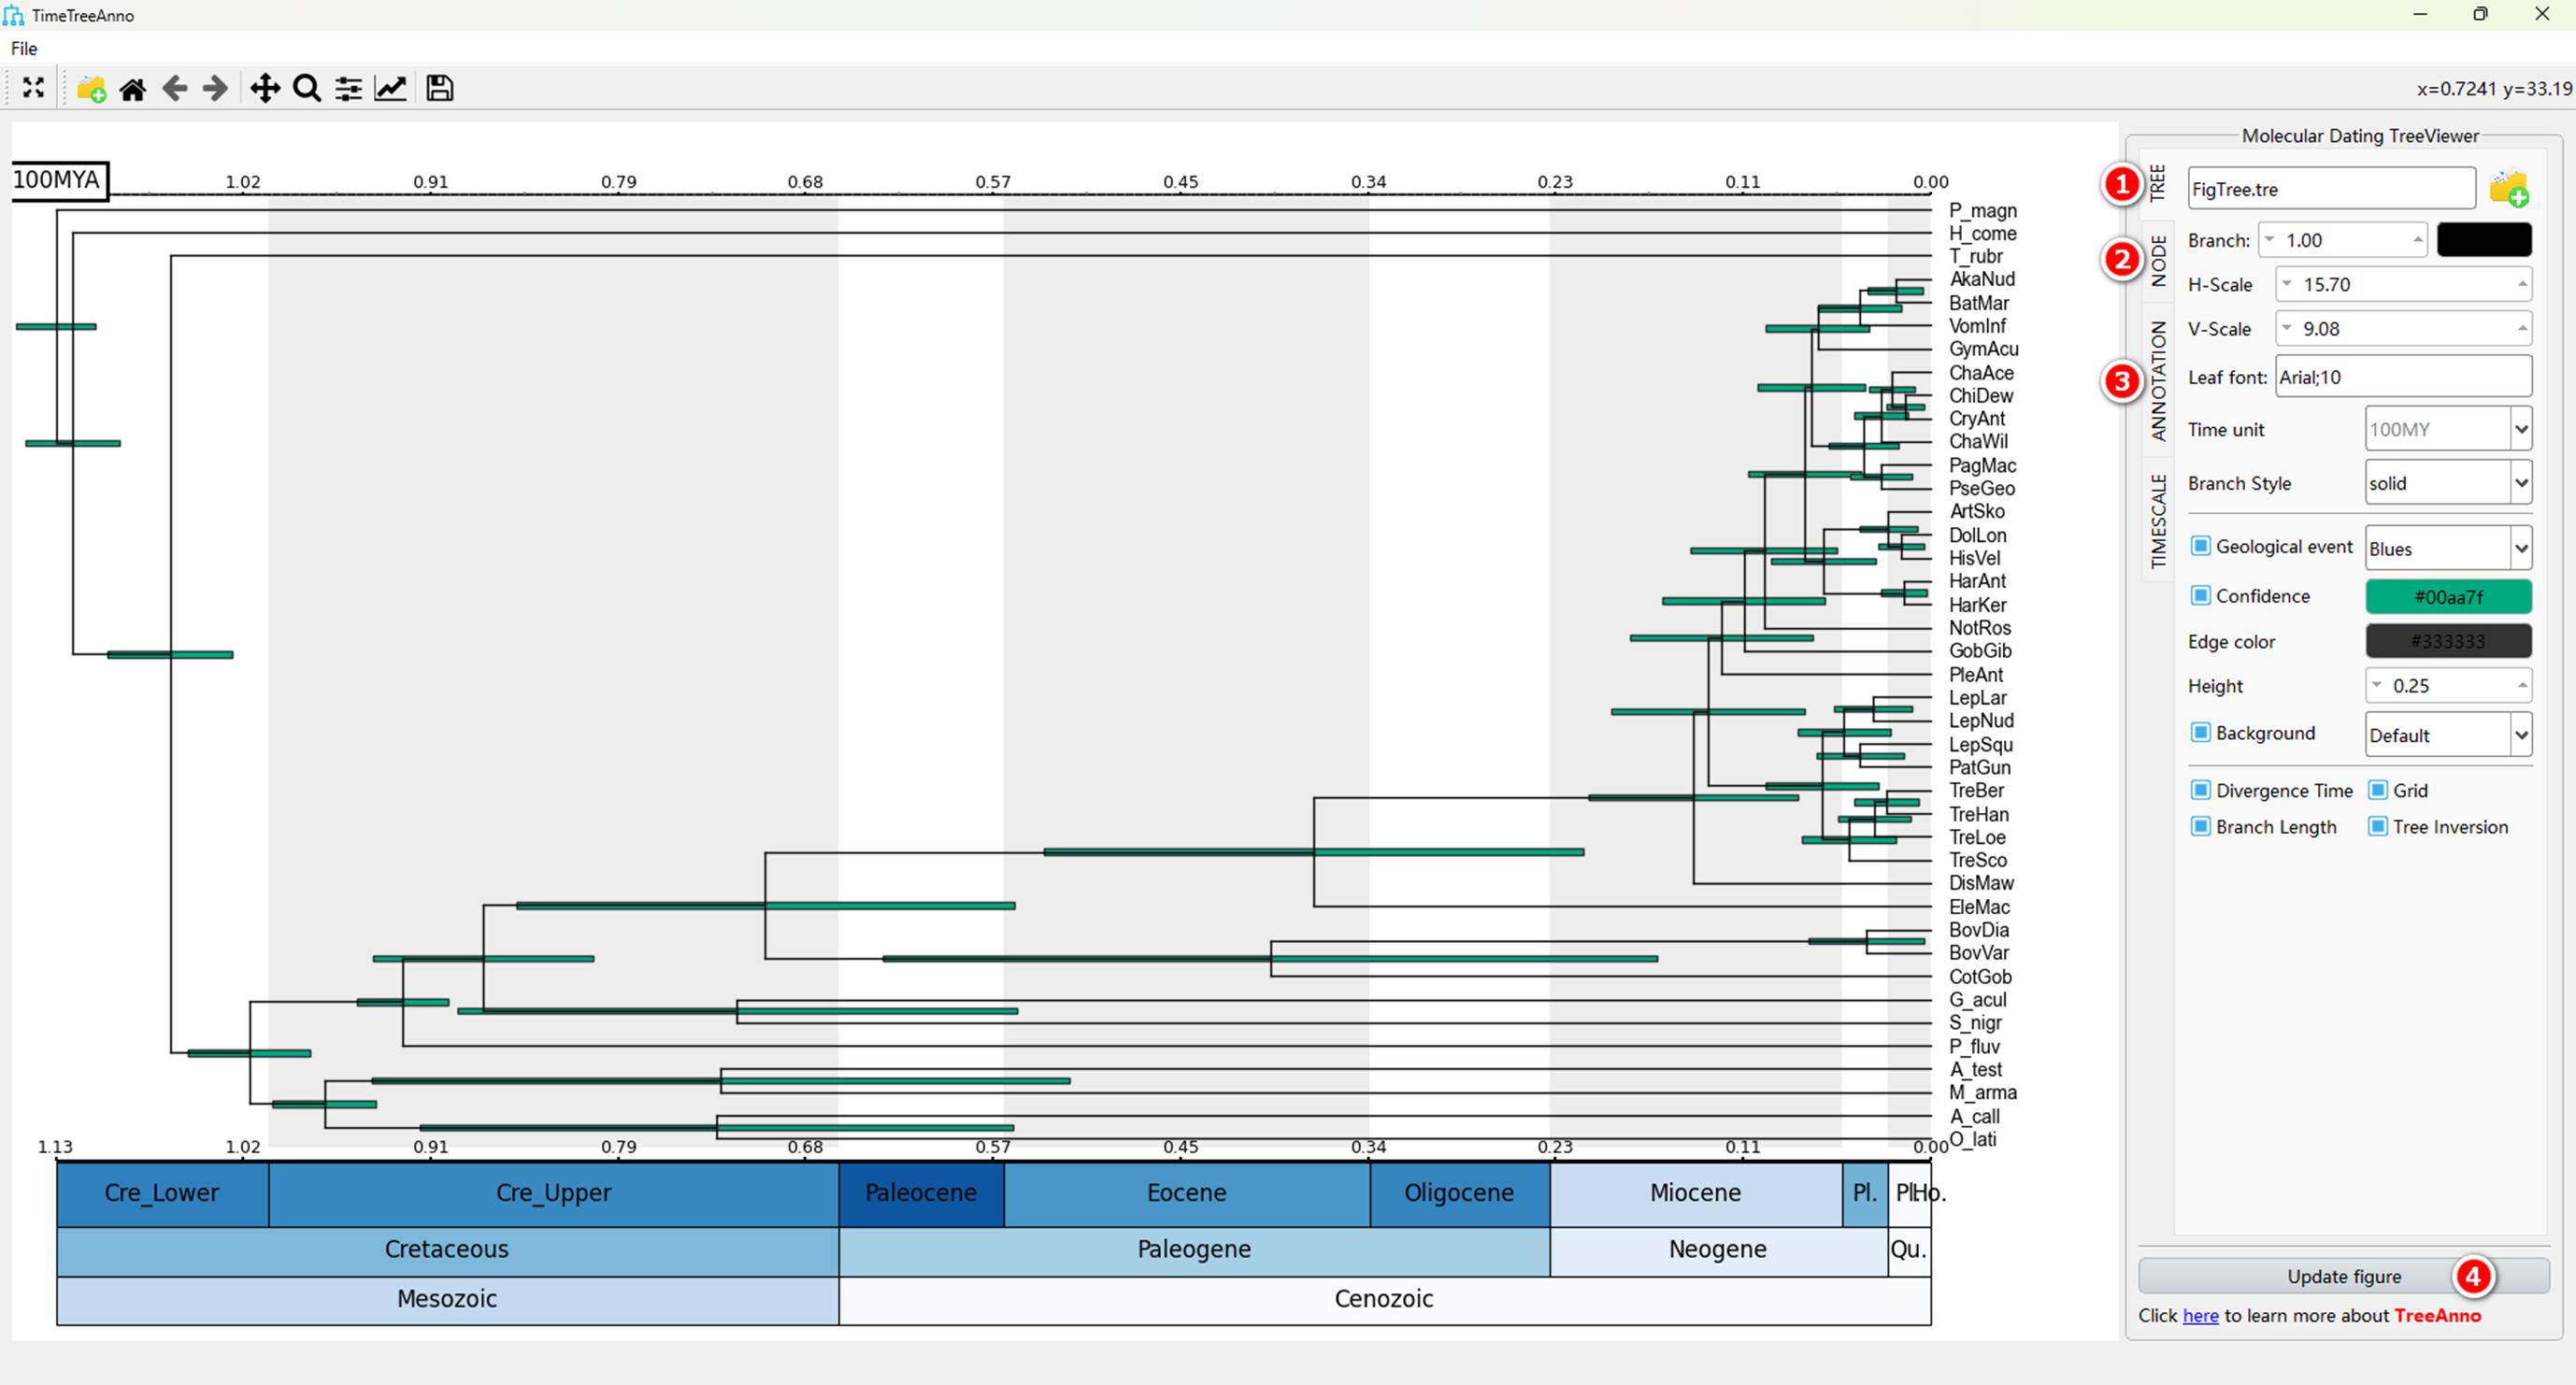
Task: Increase the Height value
Action: (2521, 685)
